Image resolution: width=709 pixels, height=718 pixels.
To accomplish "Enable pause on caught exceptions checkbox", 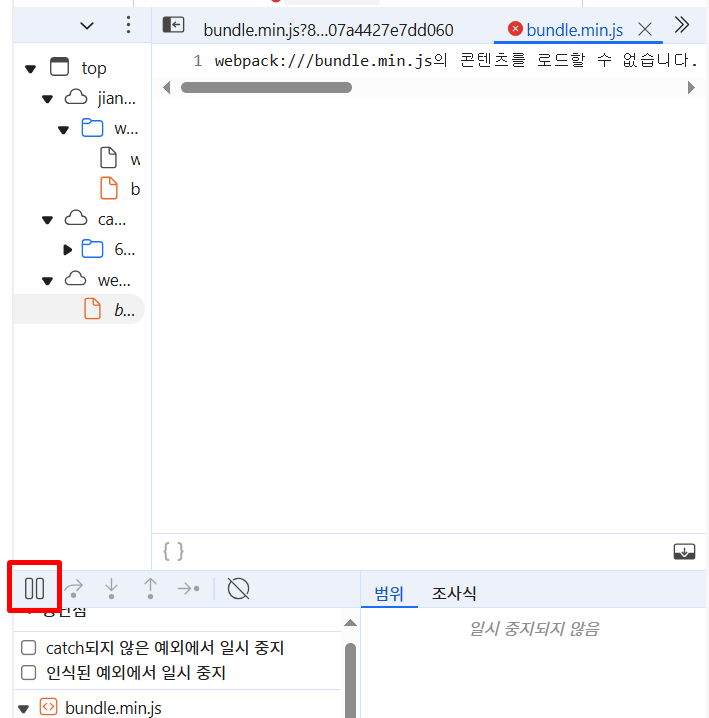I will tap(28, 672).
